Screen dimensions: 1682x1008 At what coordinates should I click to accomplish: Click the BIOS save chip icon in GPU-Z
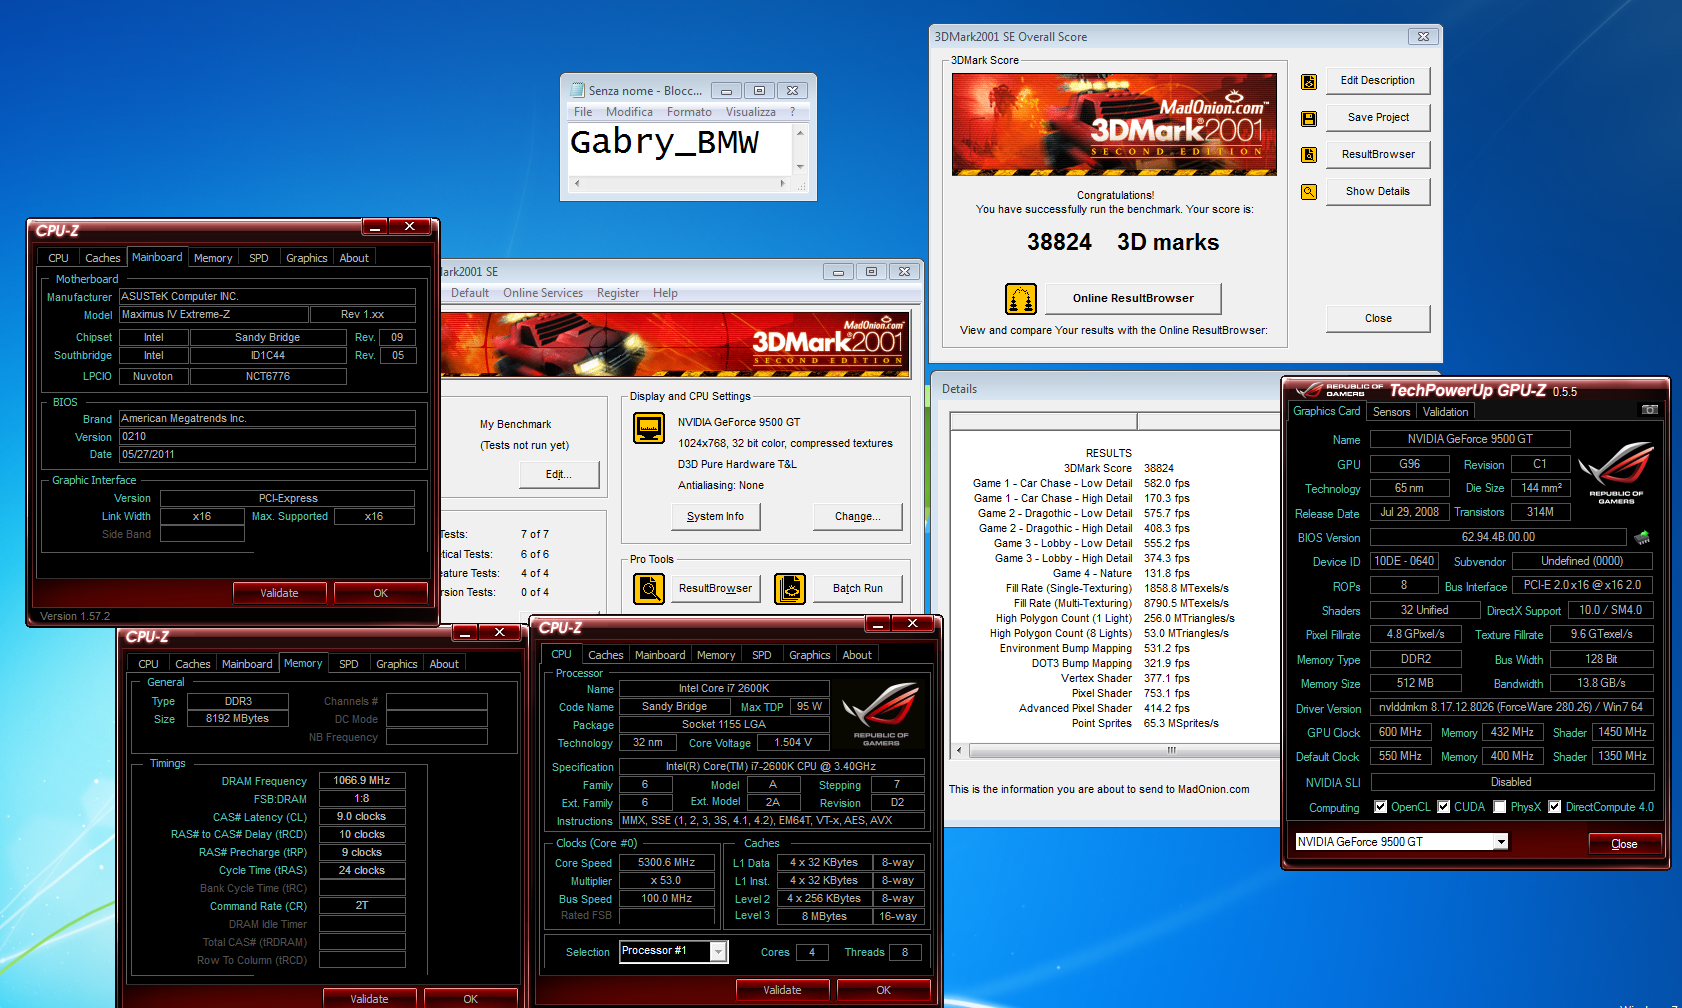click(1642, 538)
